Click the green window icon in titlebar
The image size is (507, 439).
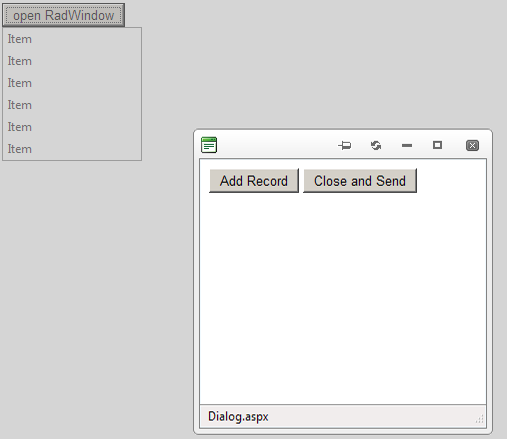coord(209,145)
